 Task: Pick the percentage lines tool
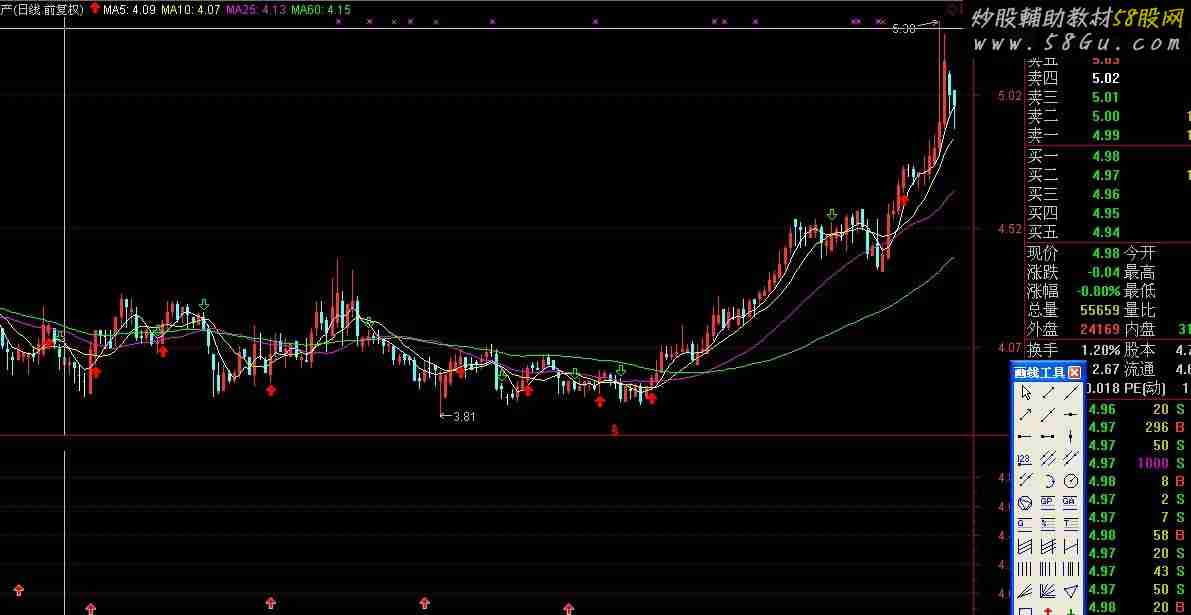1048,524
